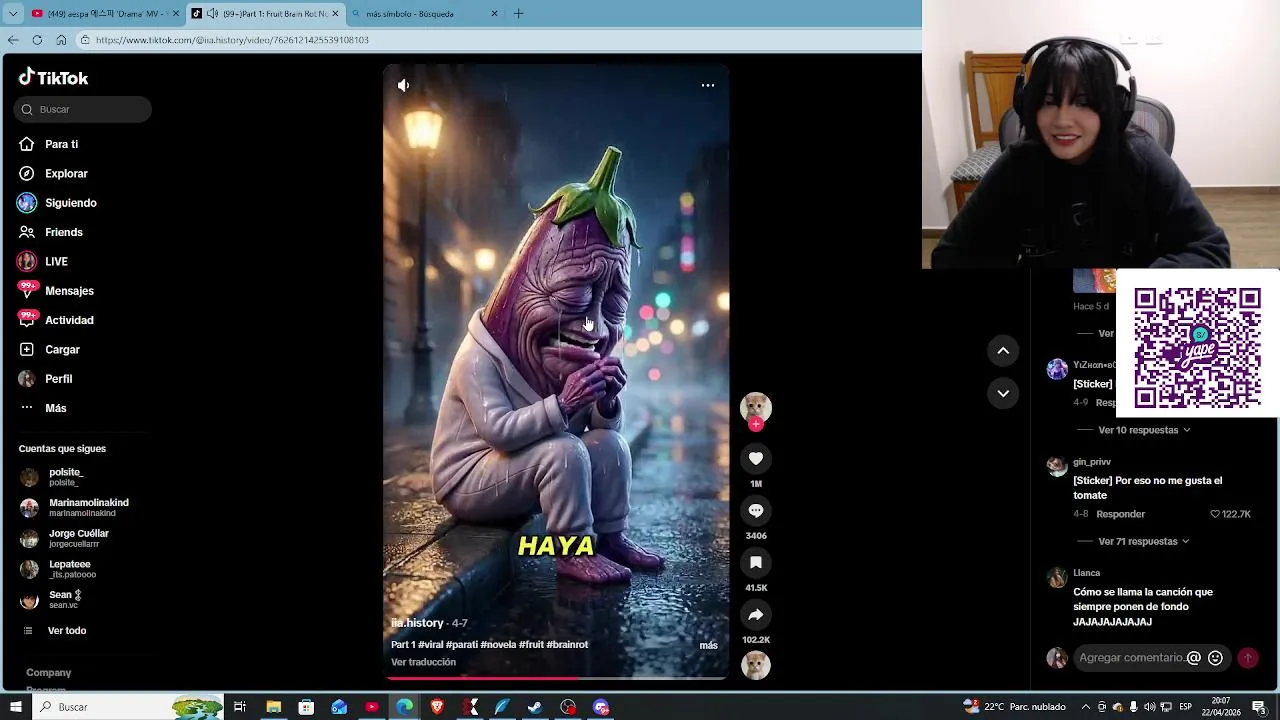This screenshot has height=720, width=1280.
Task: Click the #brainrot hashtag
Action: click(567, 645)
